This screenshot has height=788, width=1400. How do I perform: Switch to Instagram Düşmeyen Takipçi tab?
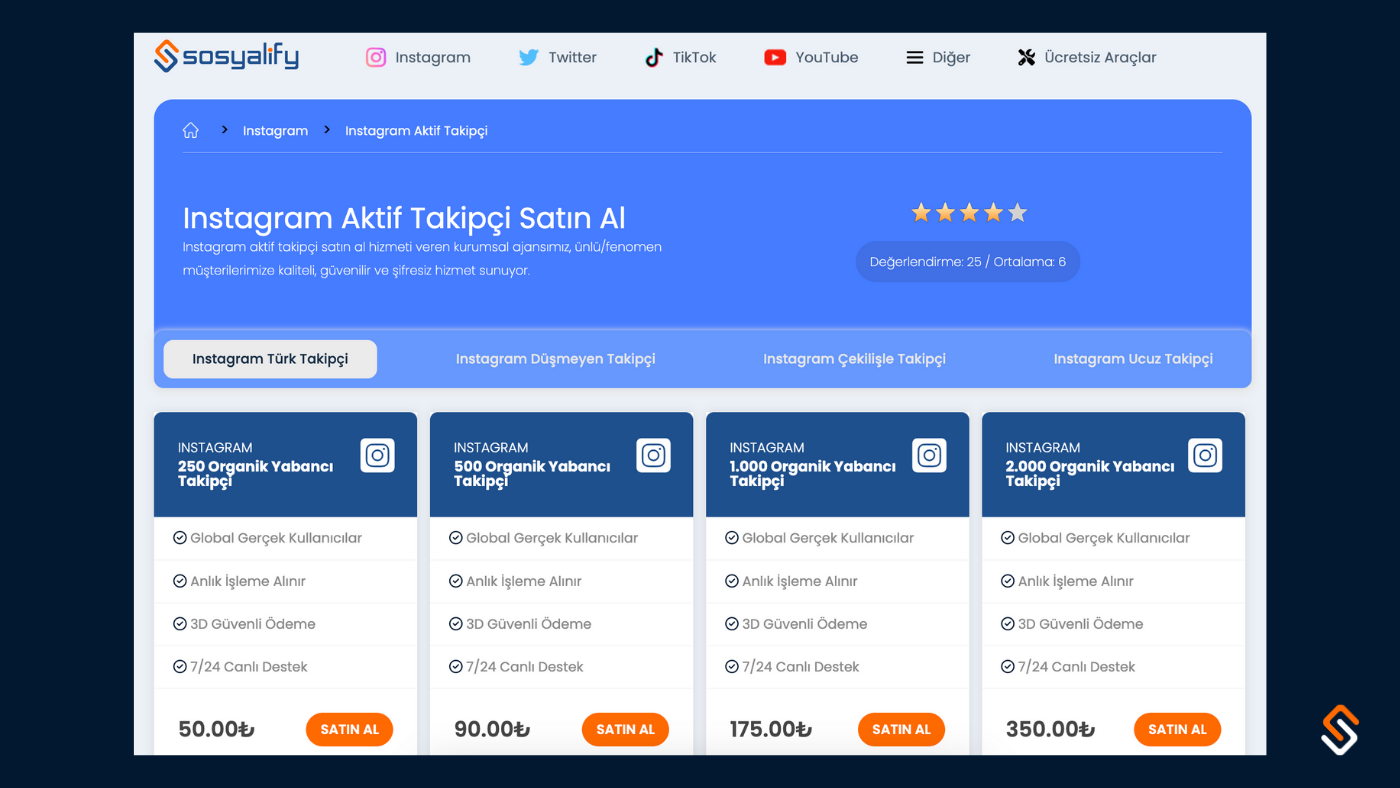556,359
